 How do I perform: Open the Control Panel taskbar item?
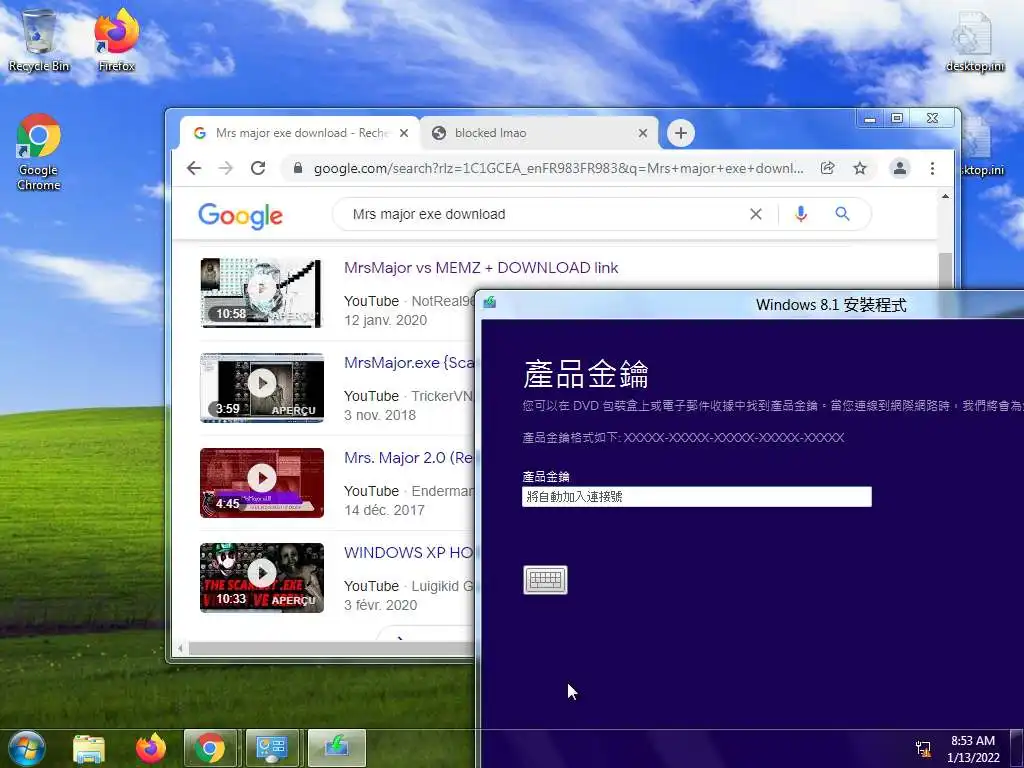[x=272, y=748]
